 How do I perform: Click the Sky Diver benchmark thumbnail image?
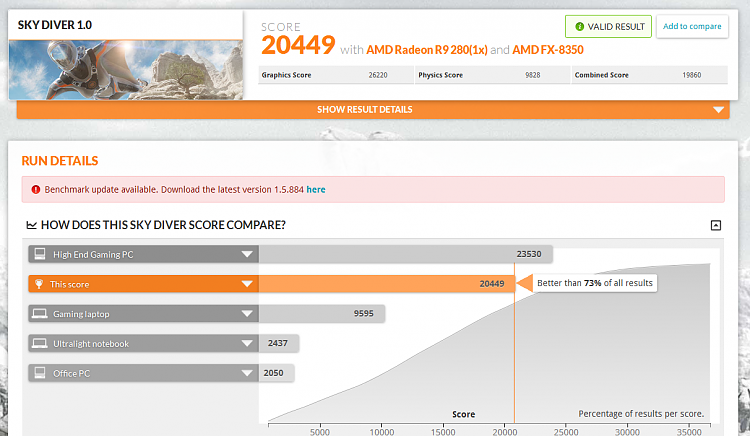click(x=126, y=70)
